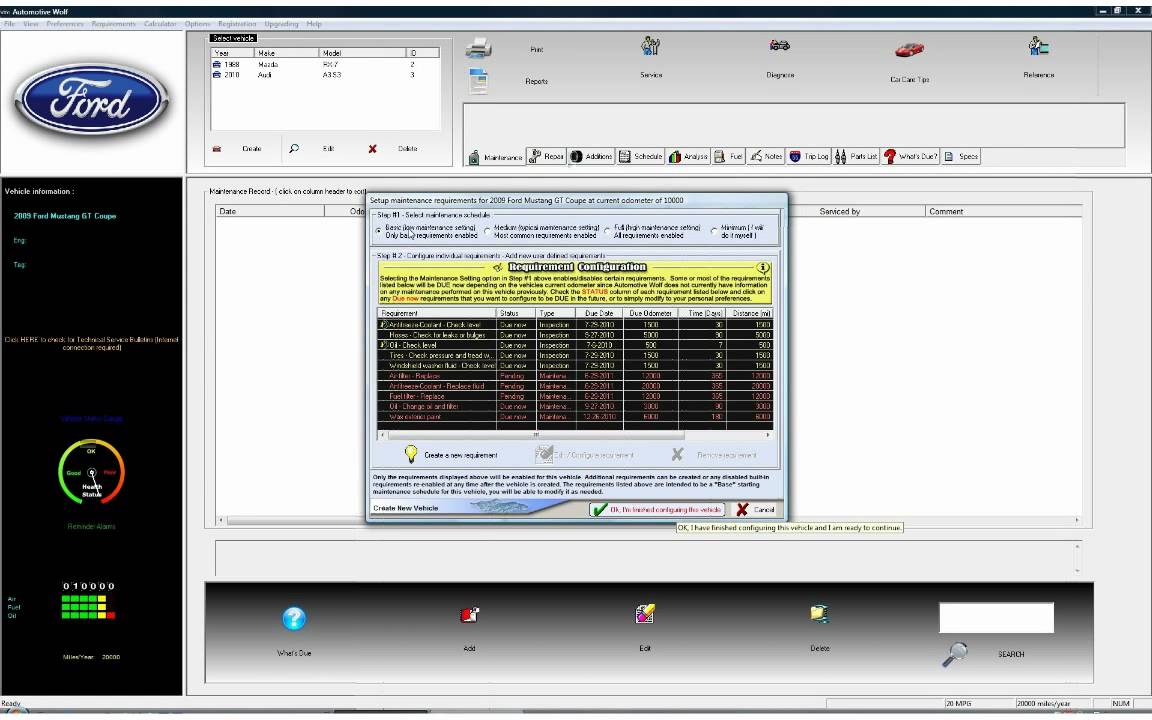Select the 2010 Audi A3 vehicle row
Viewport: 1152px width, 720px height.
[x=325, y=75]
